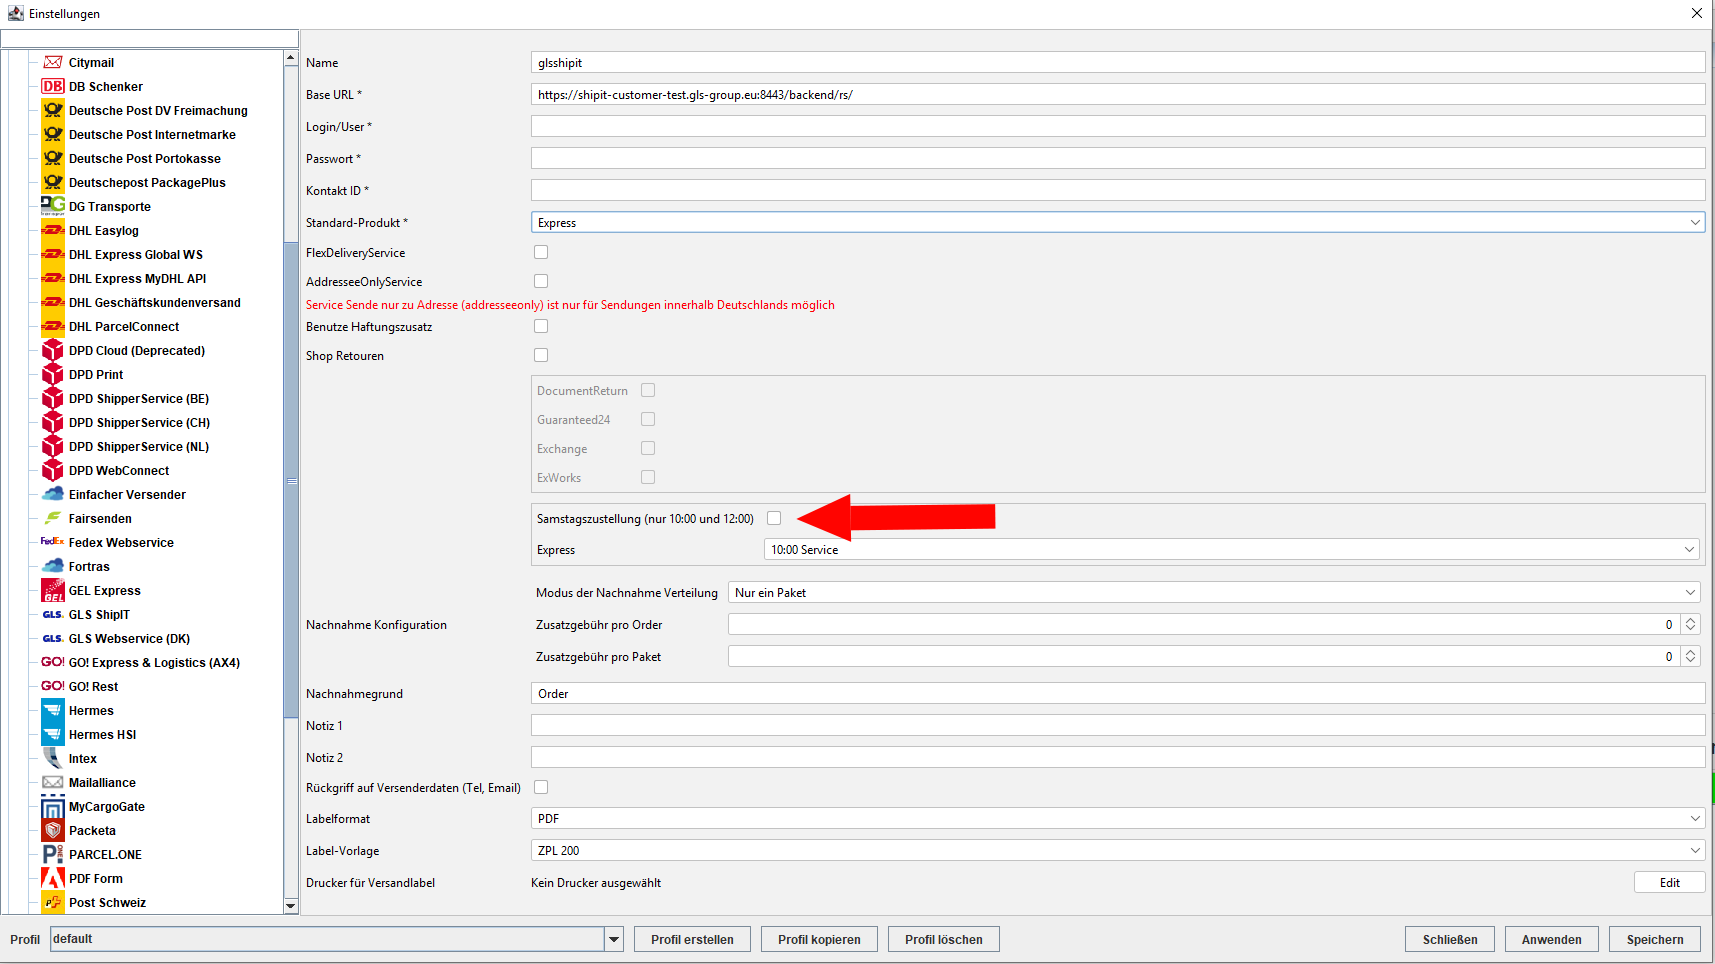This screenshot has width=1715, height=964.
Task: Open the Standard-Produkt Express dropdown
Action: click(x=1118, y=222)
